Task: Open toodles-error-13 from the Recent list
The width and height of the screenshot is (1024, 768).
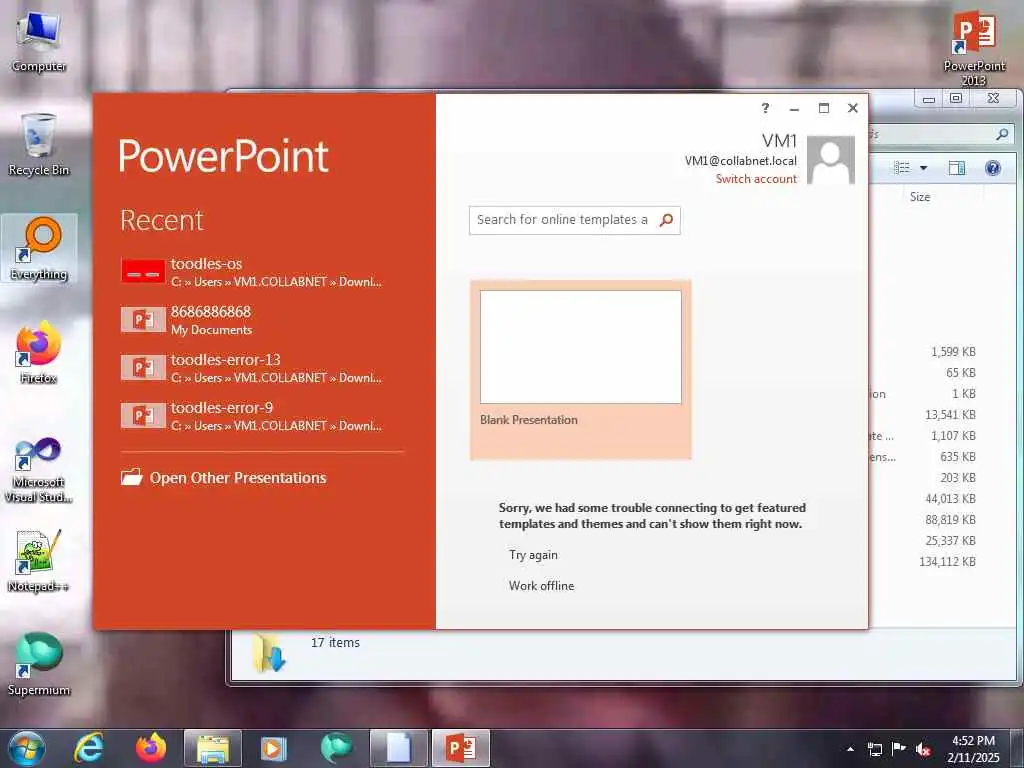Action: 261,368
